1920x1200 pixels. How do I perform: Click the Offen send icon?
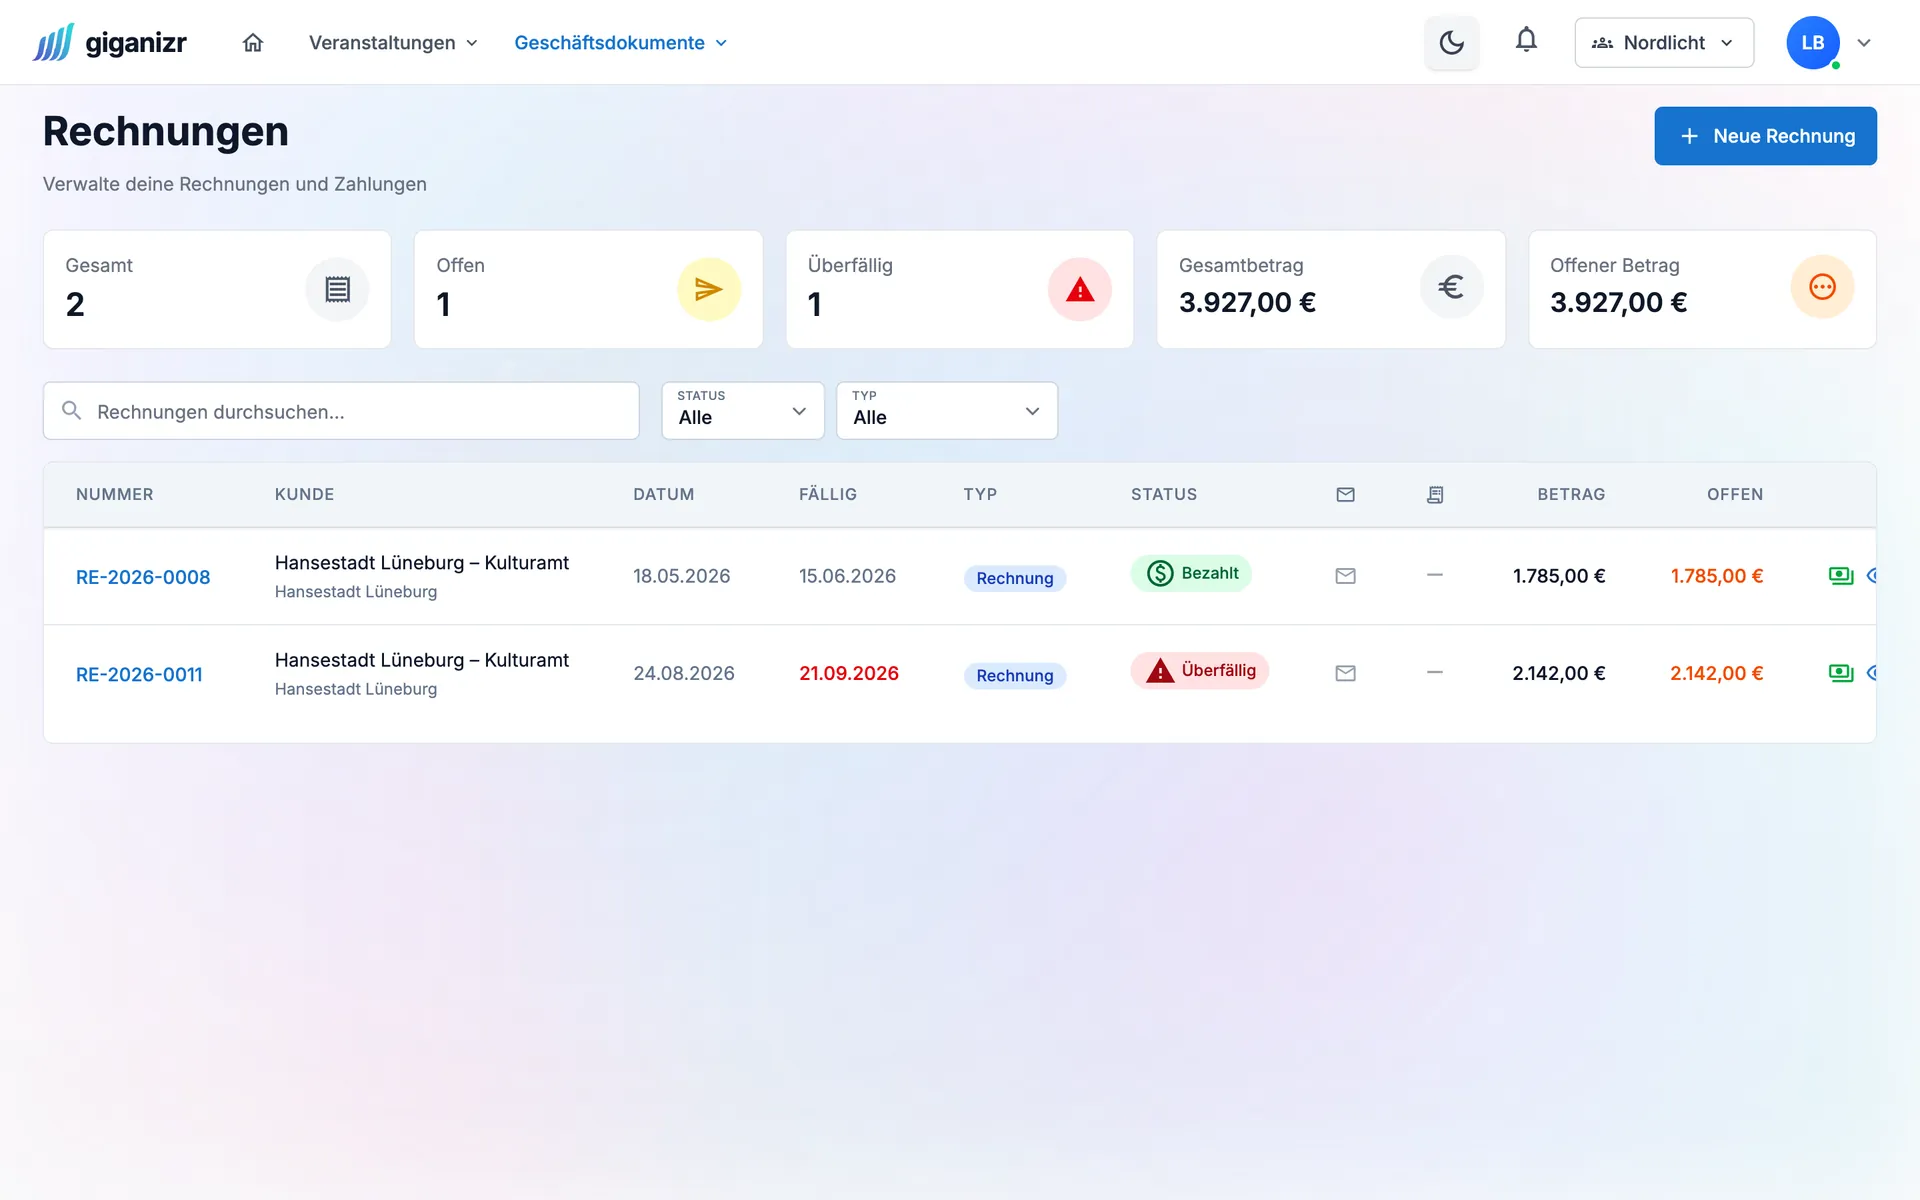pos(709,290)
